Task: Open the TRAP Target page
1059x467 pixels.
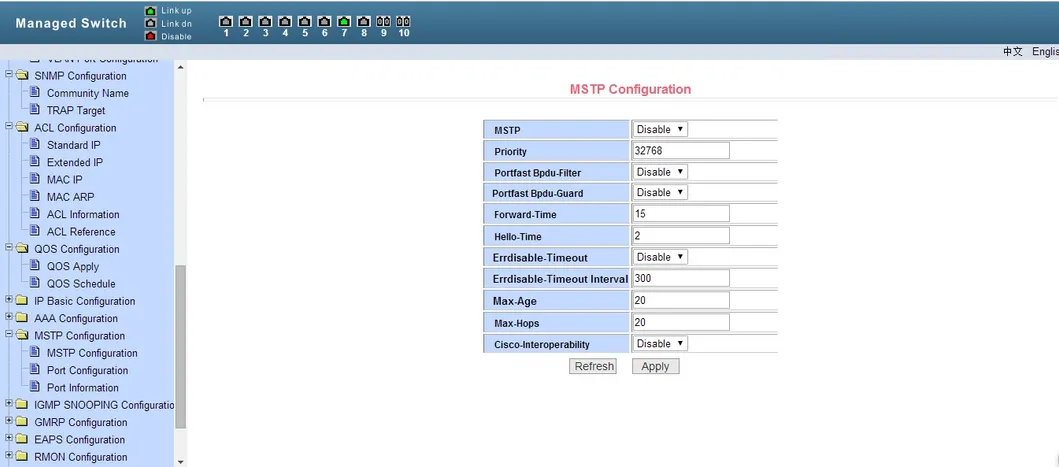Action: pyautogui.click(x=76, y=110)
